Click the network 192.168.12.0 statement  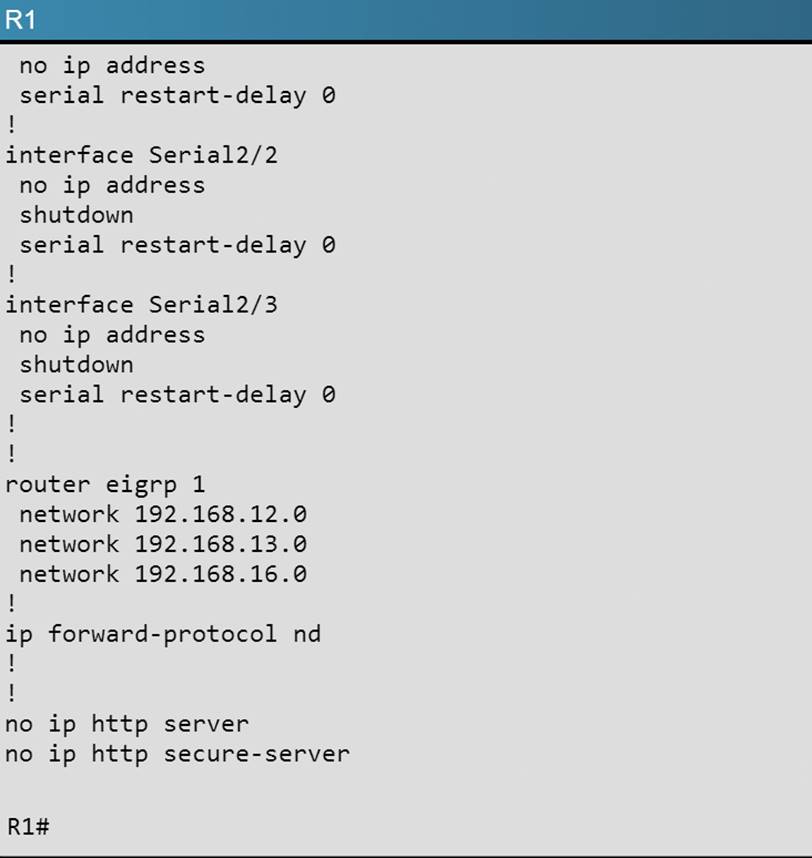pos(162,515)
